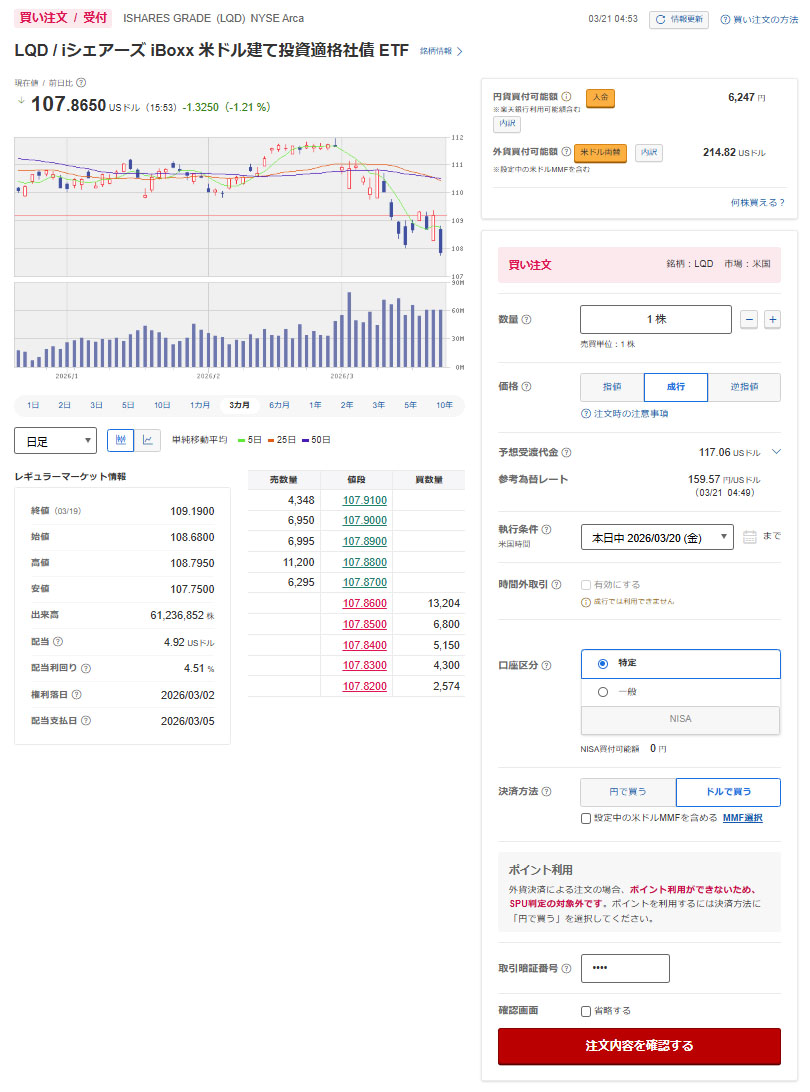Choose the 指値 price type tab
Image resolution: width=810 pixels, height=1092 pixels.
tap(612, 387)
